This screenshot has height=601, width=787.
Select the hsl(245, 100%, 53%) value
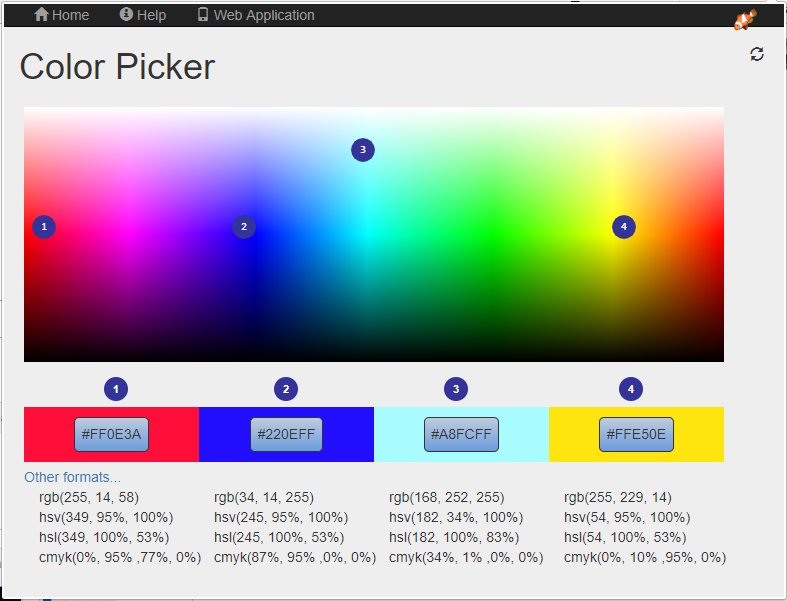(279, 537)
